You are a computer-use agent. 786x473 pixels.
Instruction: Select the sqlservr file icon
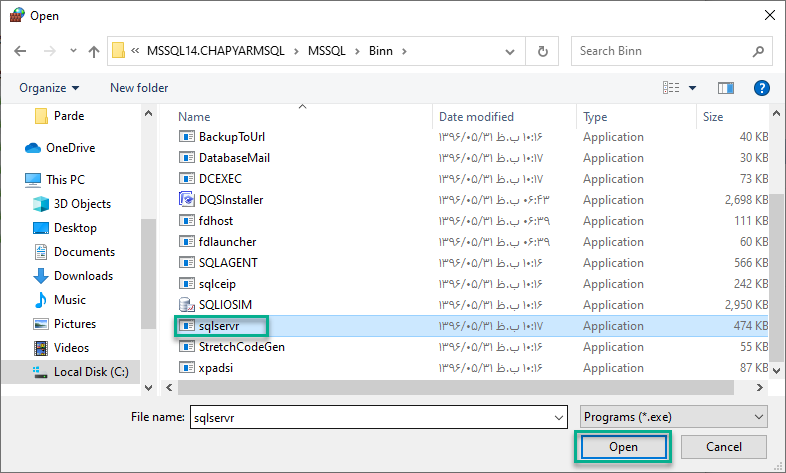(186, 326)
